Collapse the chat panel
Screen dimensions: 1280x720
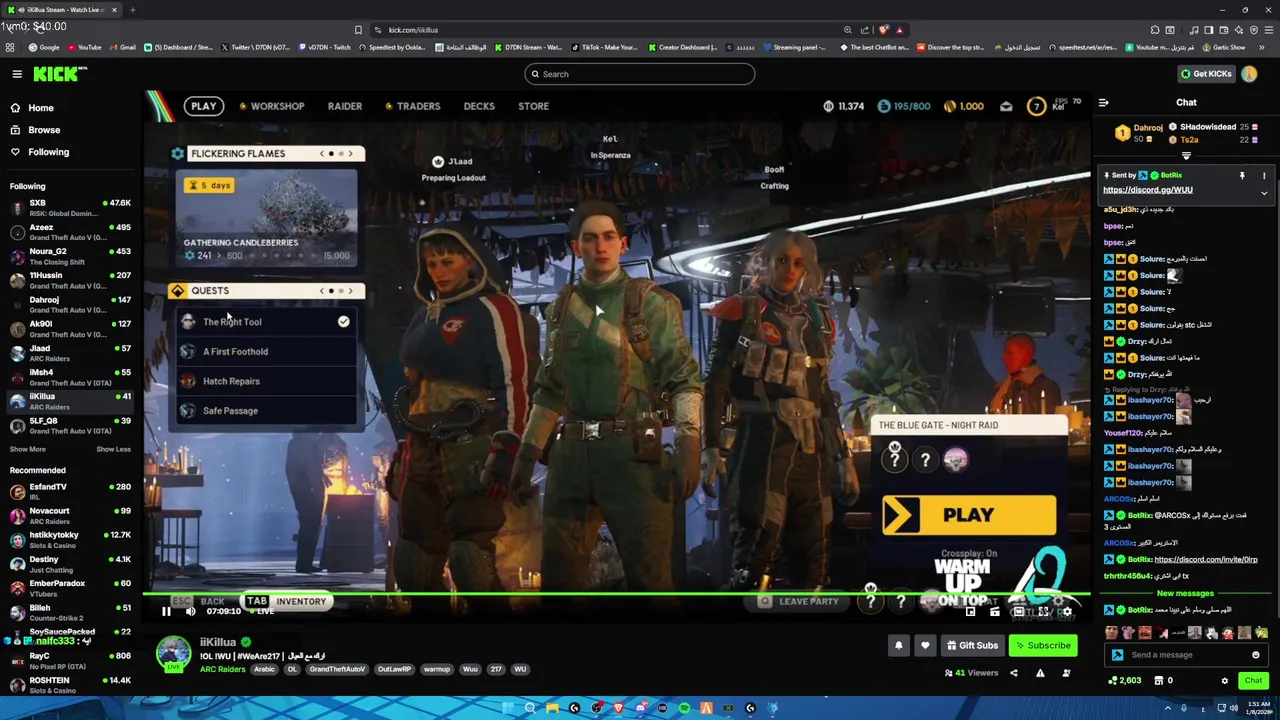coord(1103,102)
